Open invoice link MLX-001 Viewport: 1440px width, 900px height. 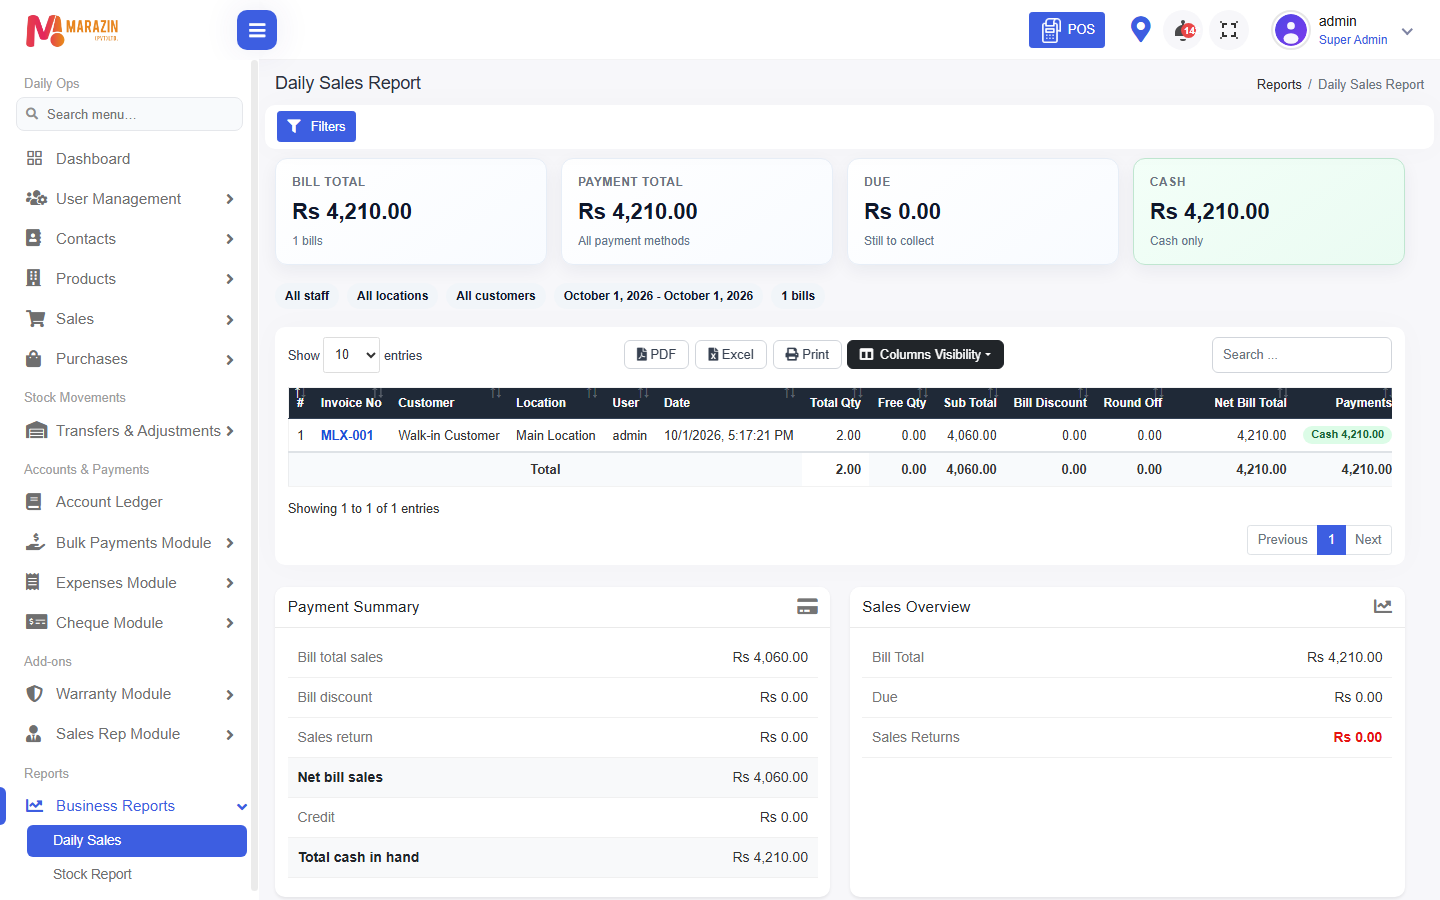[347, 436]
